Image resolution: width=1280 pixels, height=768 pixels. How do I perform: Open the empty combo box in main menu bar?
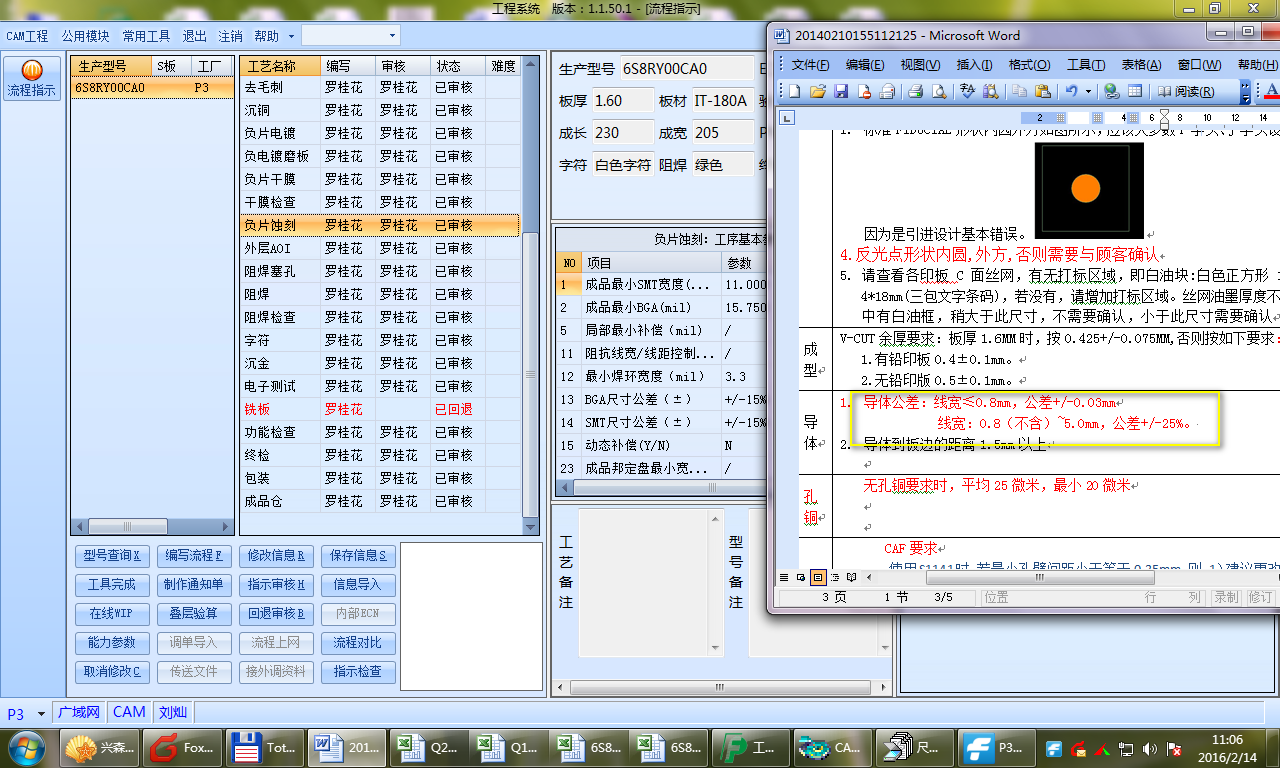pyautogui.click(x=350, y=35)
